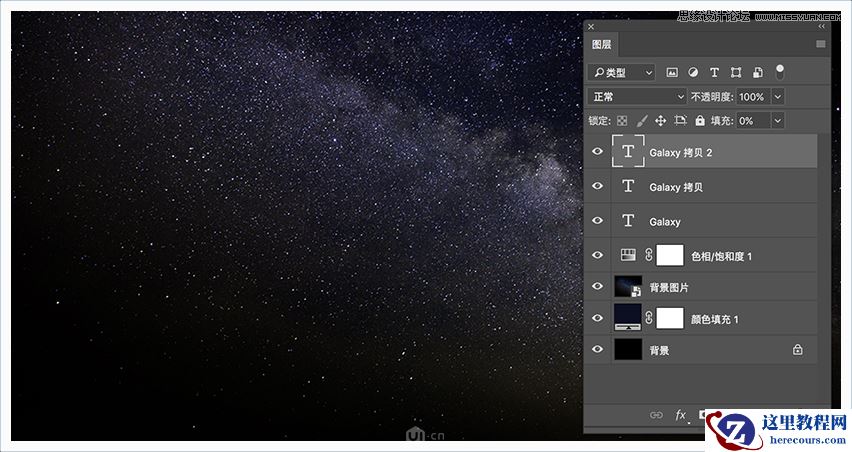Click the white mask thumbnail of 颜色填充 1

pyautogui.click(x=670, y=318)
